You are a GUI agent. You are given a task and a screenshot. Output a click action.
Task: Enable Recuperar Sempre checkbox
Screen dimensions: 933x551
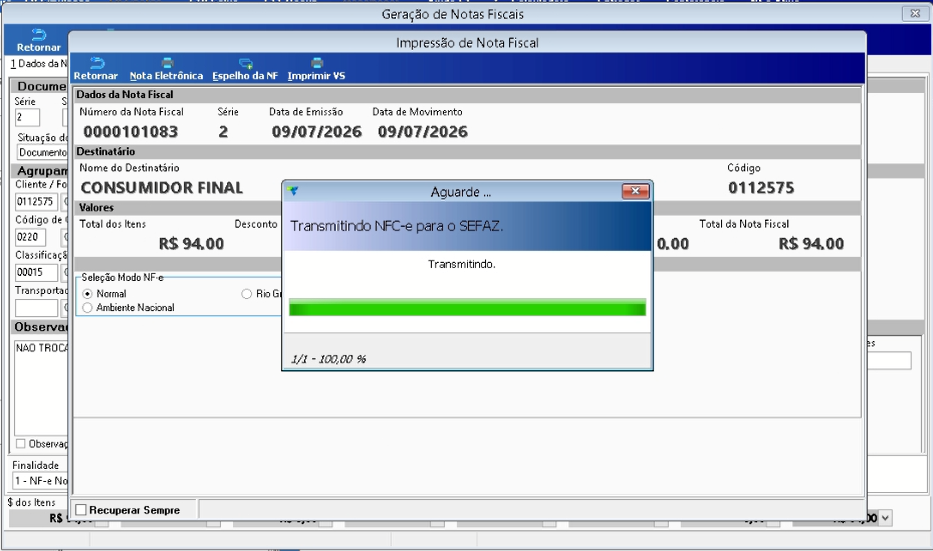(x=81, y=510)
